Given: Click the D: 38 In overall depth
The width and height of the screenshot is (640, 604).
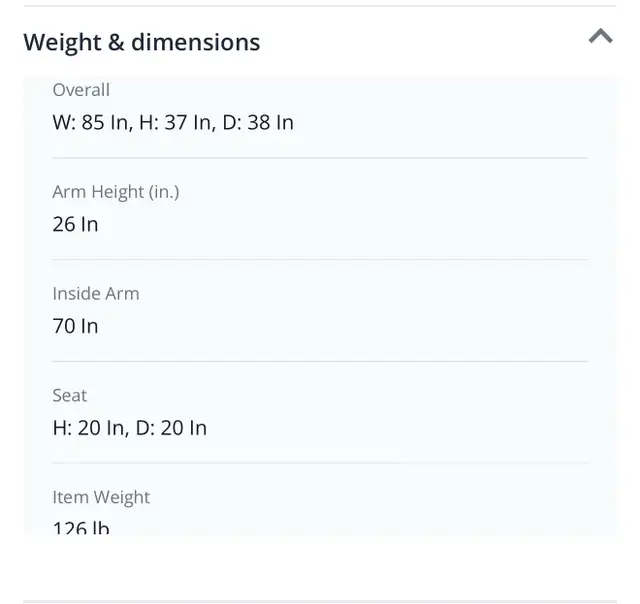Looking at the screenshot, I should point(258,122).
